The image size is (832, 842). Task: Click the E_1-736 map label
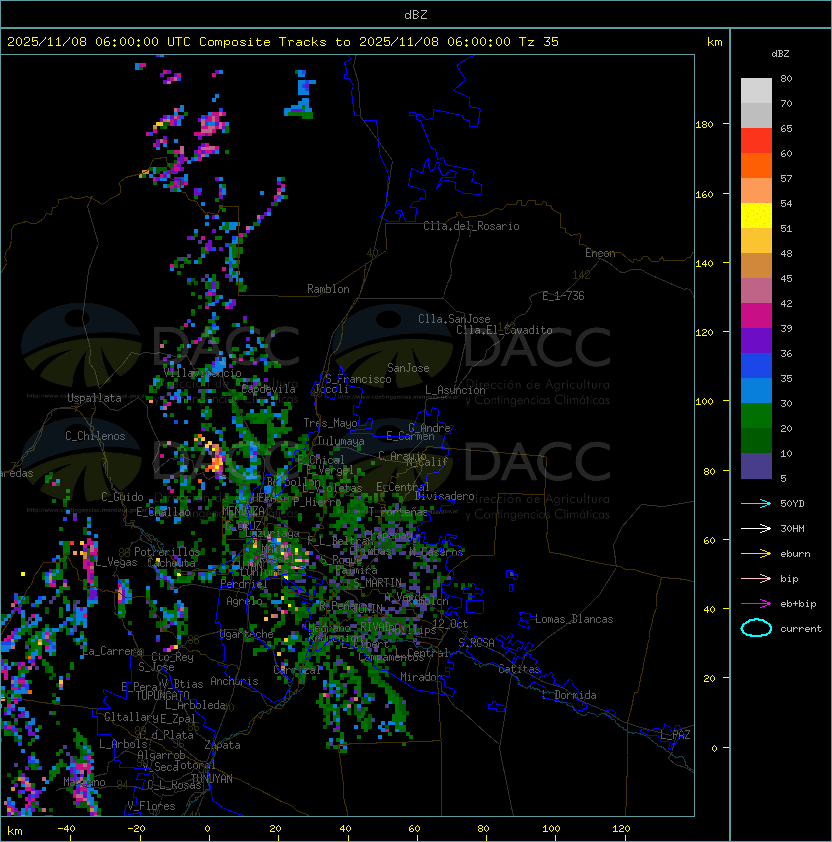(x=563, y=296)
